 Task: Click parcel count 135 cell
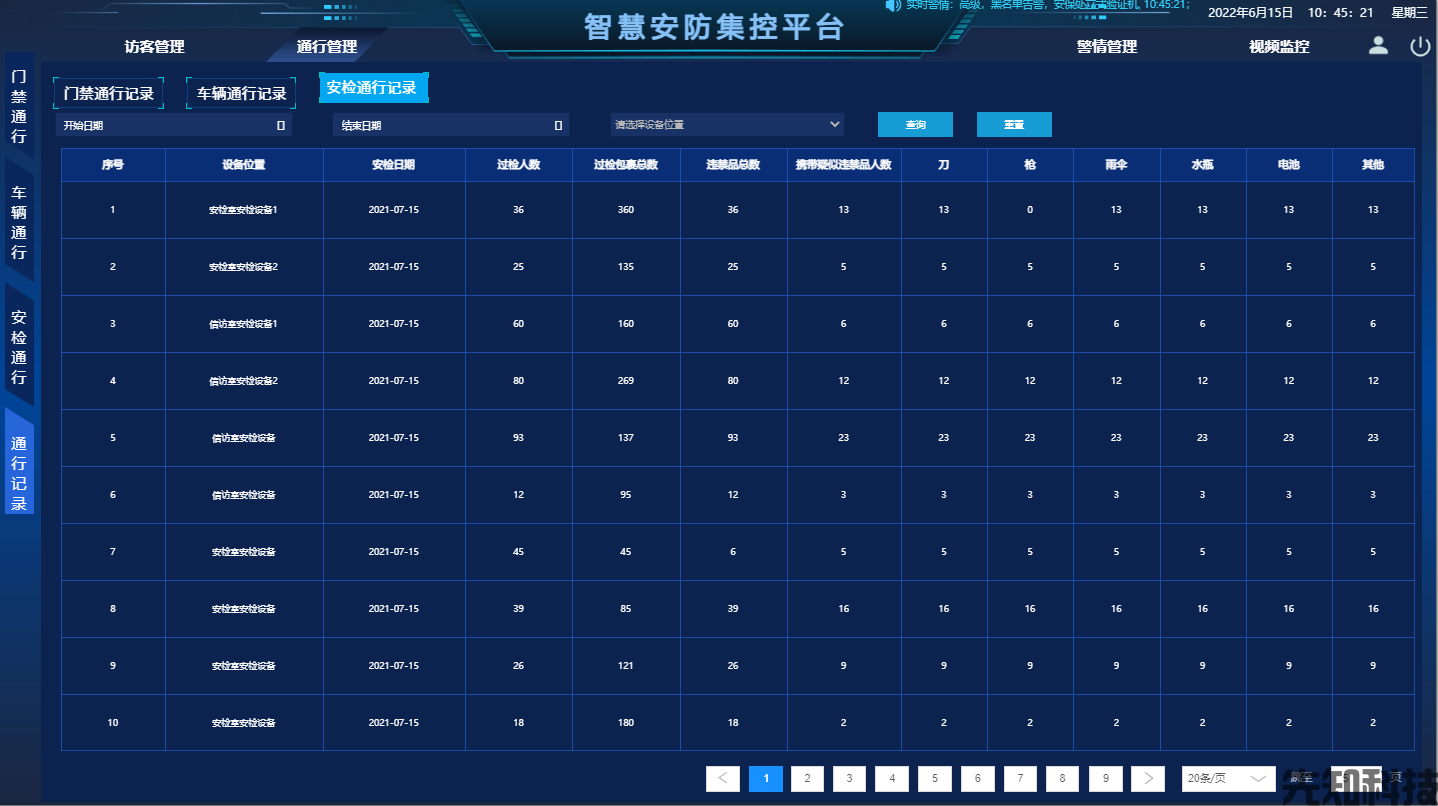click(626, 267)
